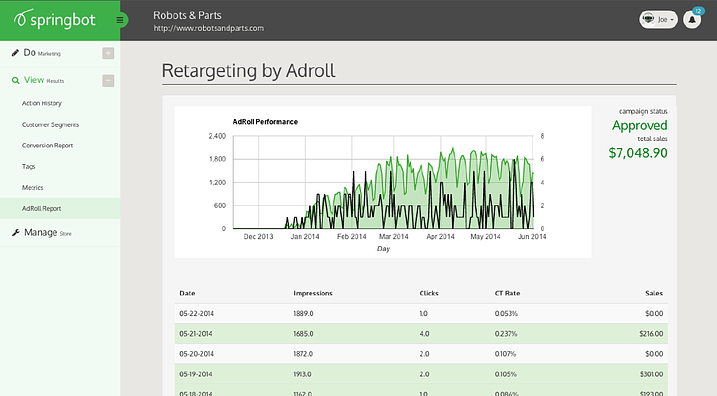717x396 pixels.
Task: Select Action History in sidebar
Action: pos(42,103)
